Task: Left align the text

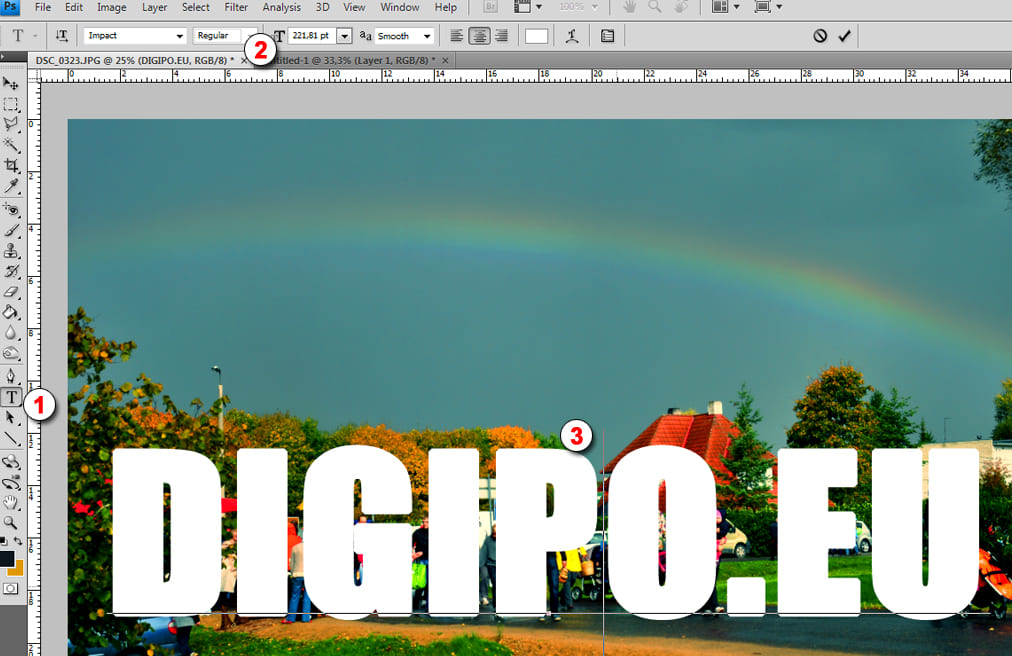Action: [x=456, y=36]
